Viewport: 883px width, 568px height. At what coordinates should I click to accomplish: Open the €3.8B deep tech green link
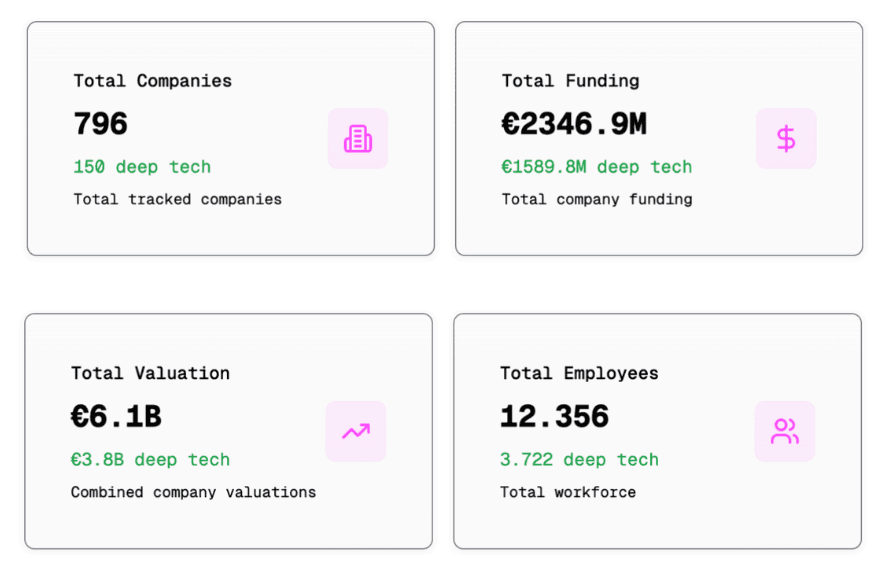click(x=150, y=460)
